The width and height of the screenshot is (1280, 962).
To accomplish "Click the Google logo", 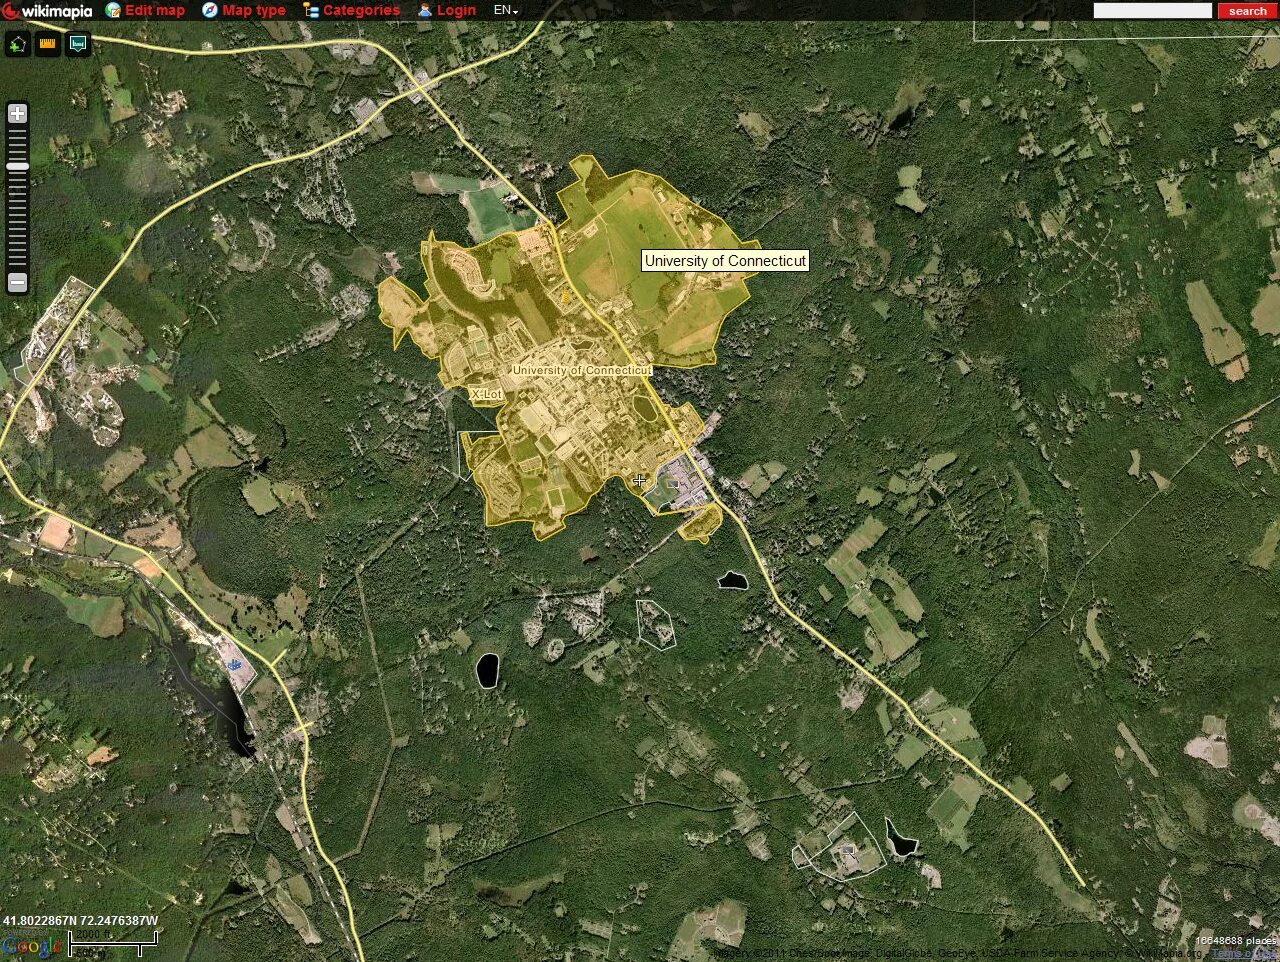I will point(32,945).
